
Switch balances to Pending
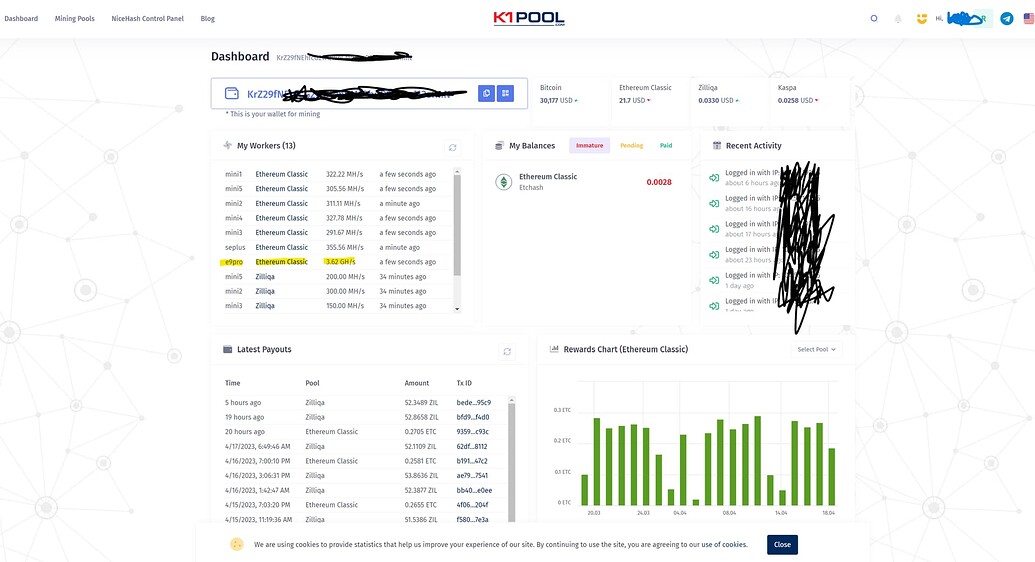tap(632, 145)
